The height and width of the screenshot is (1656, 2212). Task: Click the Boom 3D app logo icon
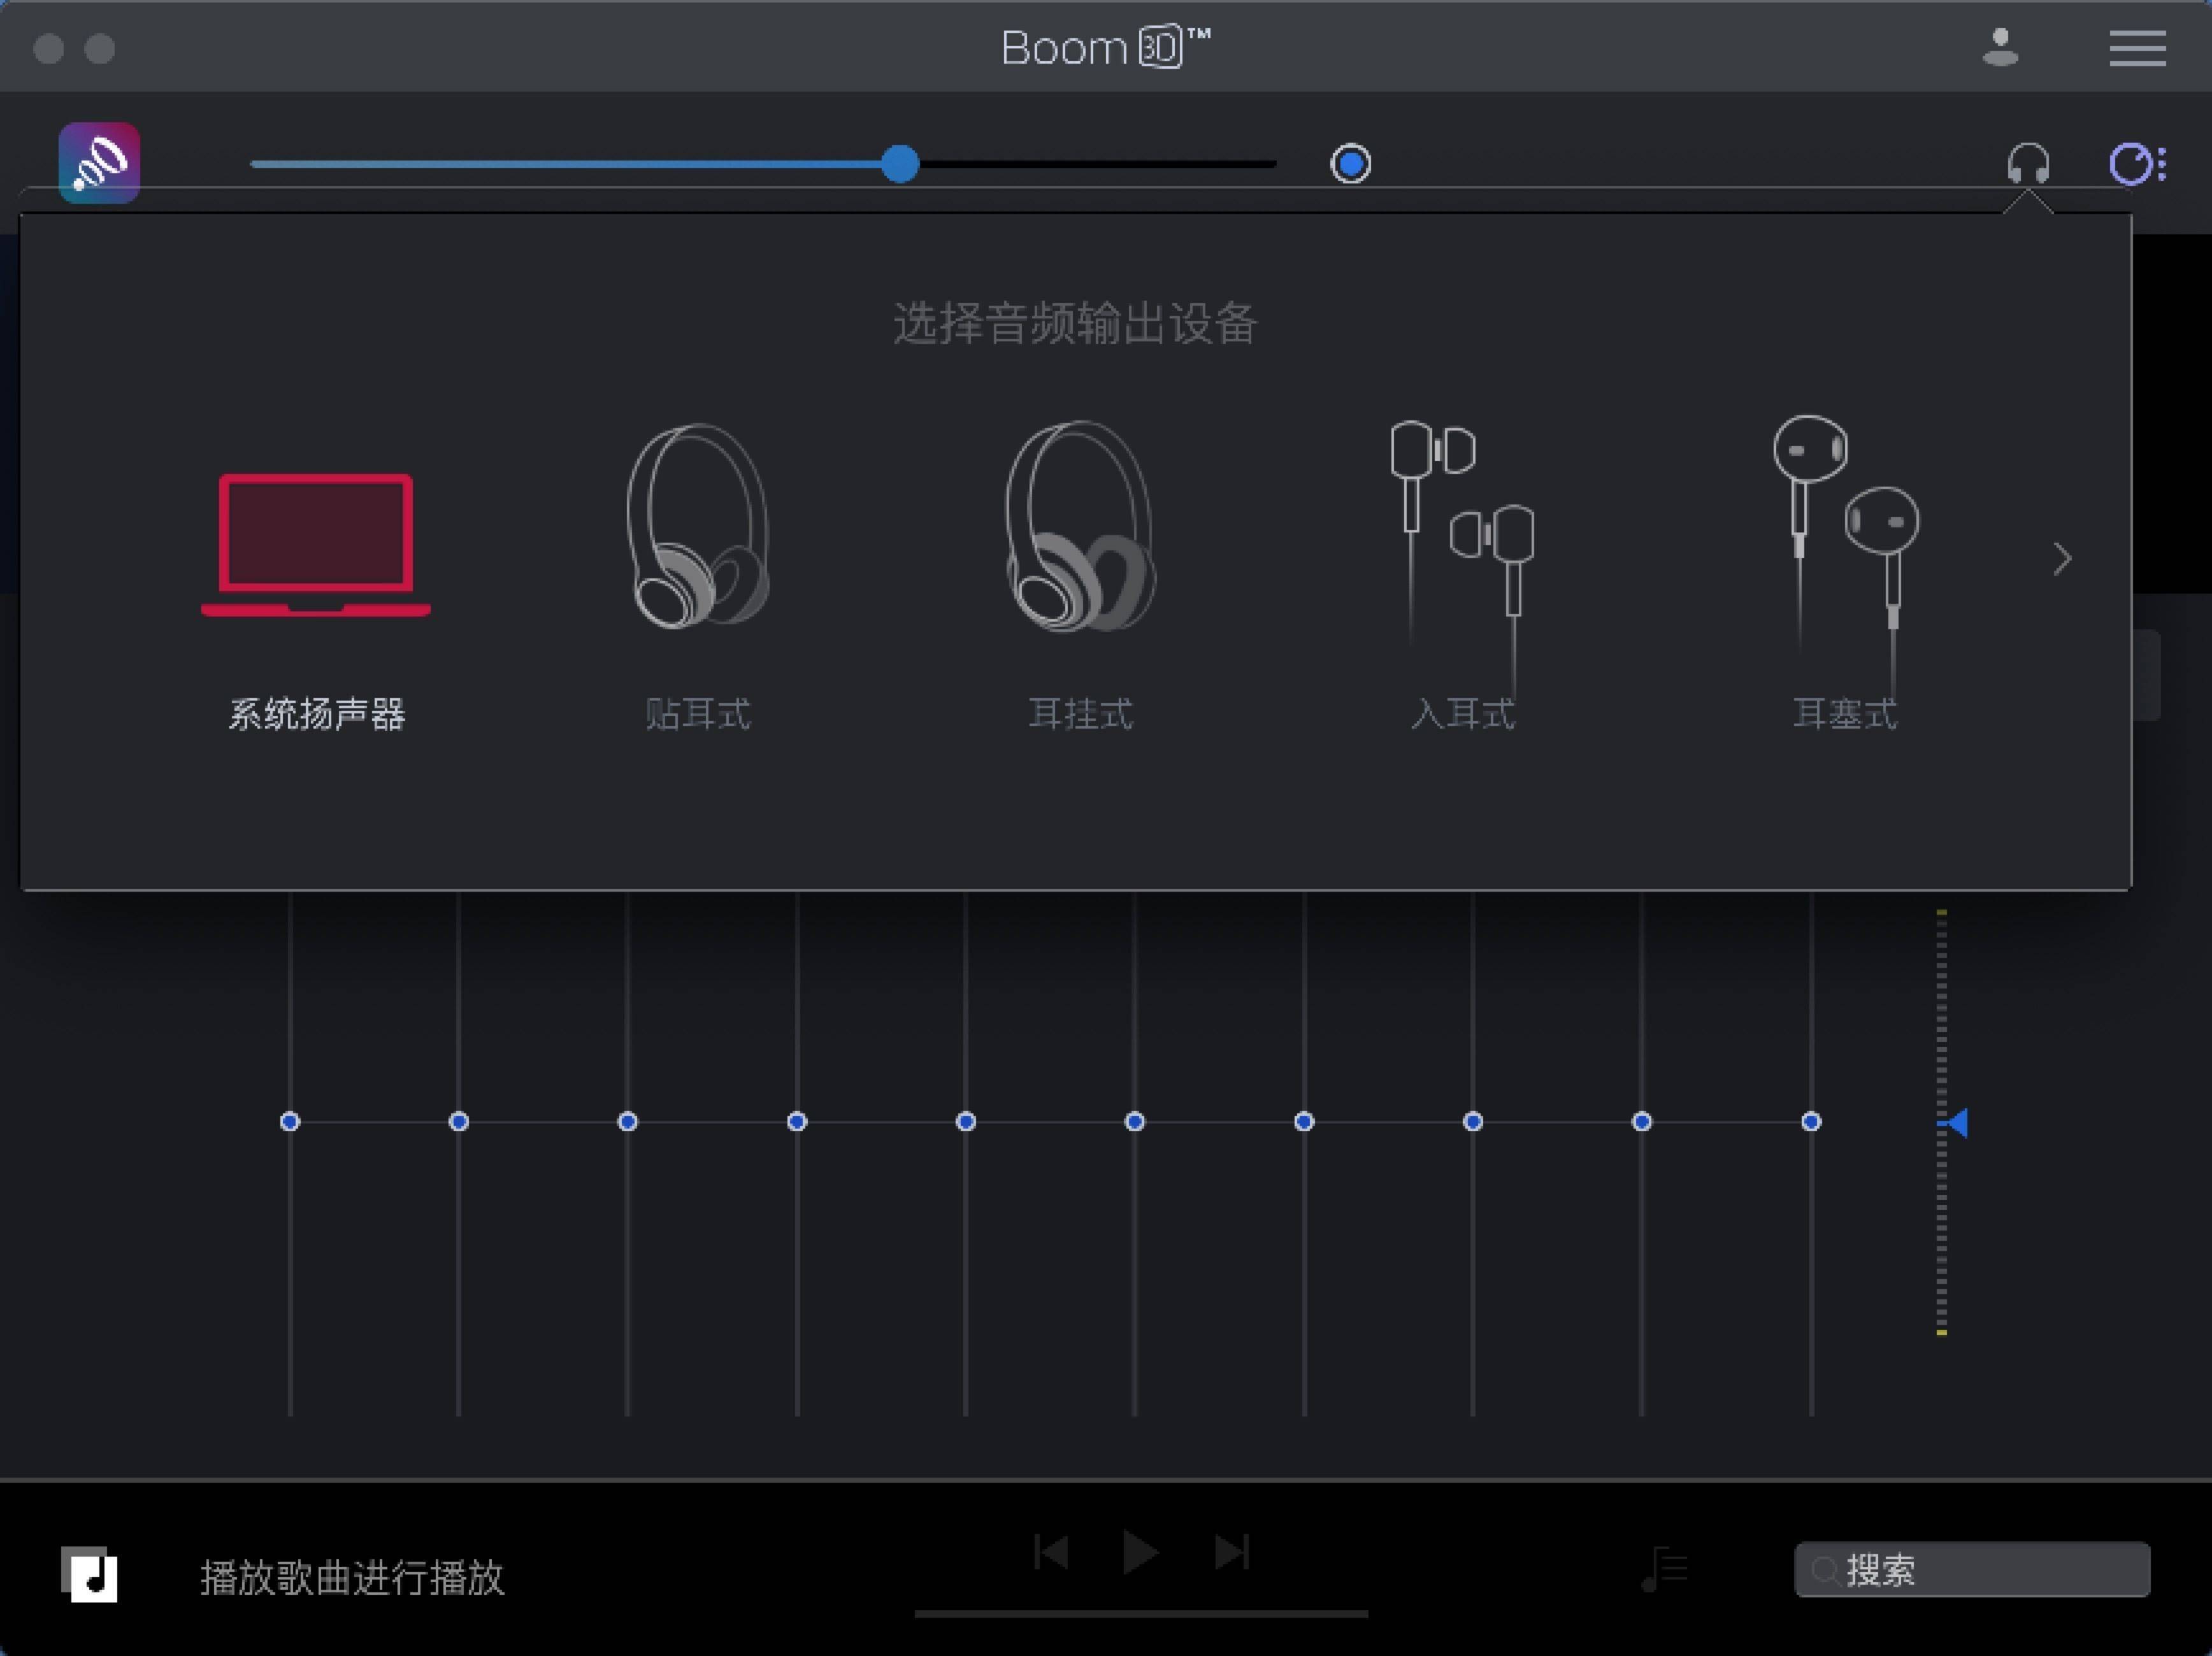click(x=99, y=163)
